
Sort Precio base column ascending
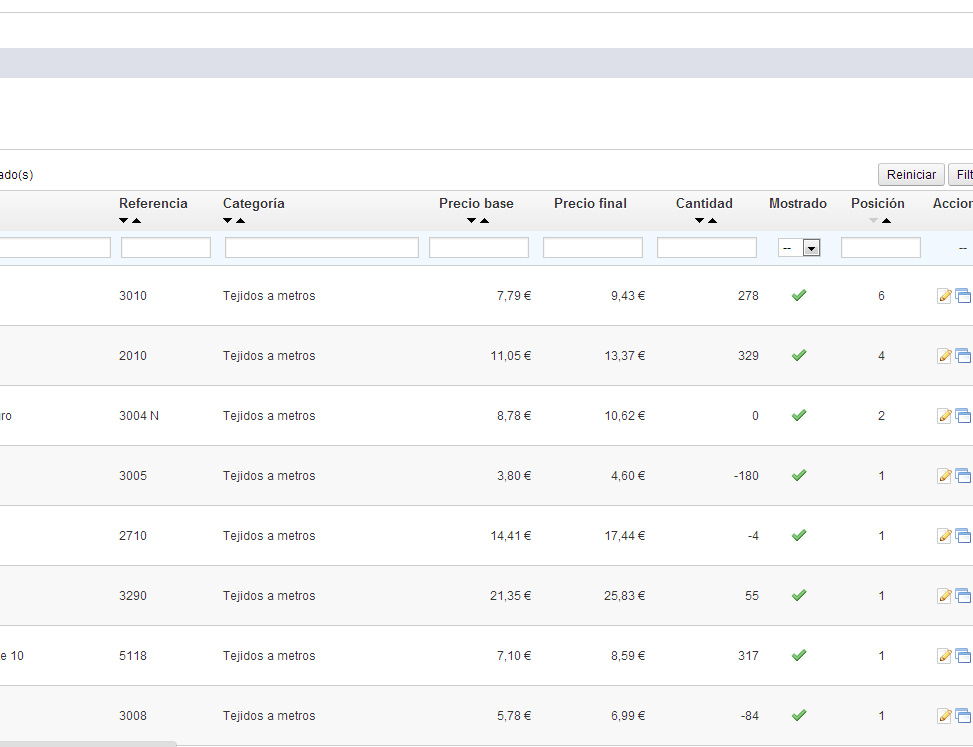pyautogui.click(x=484, y=221)
